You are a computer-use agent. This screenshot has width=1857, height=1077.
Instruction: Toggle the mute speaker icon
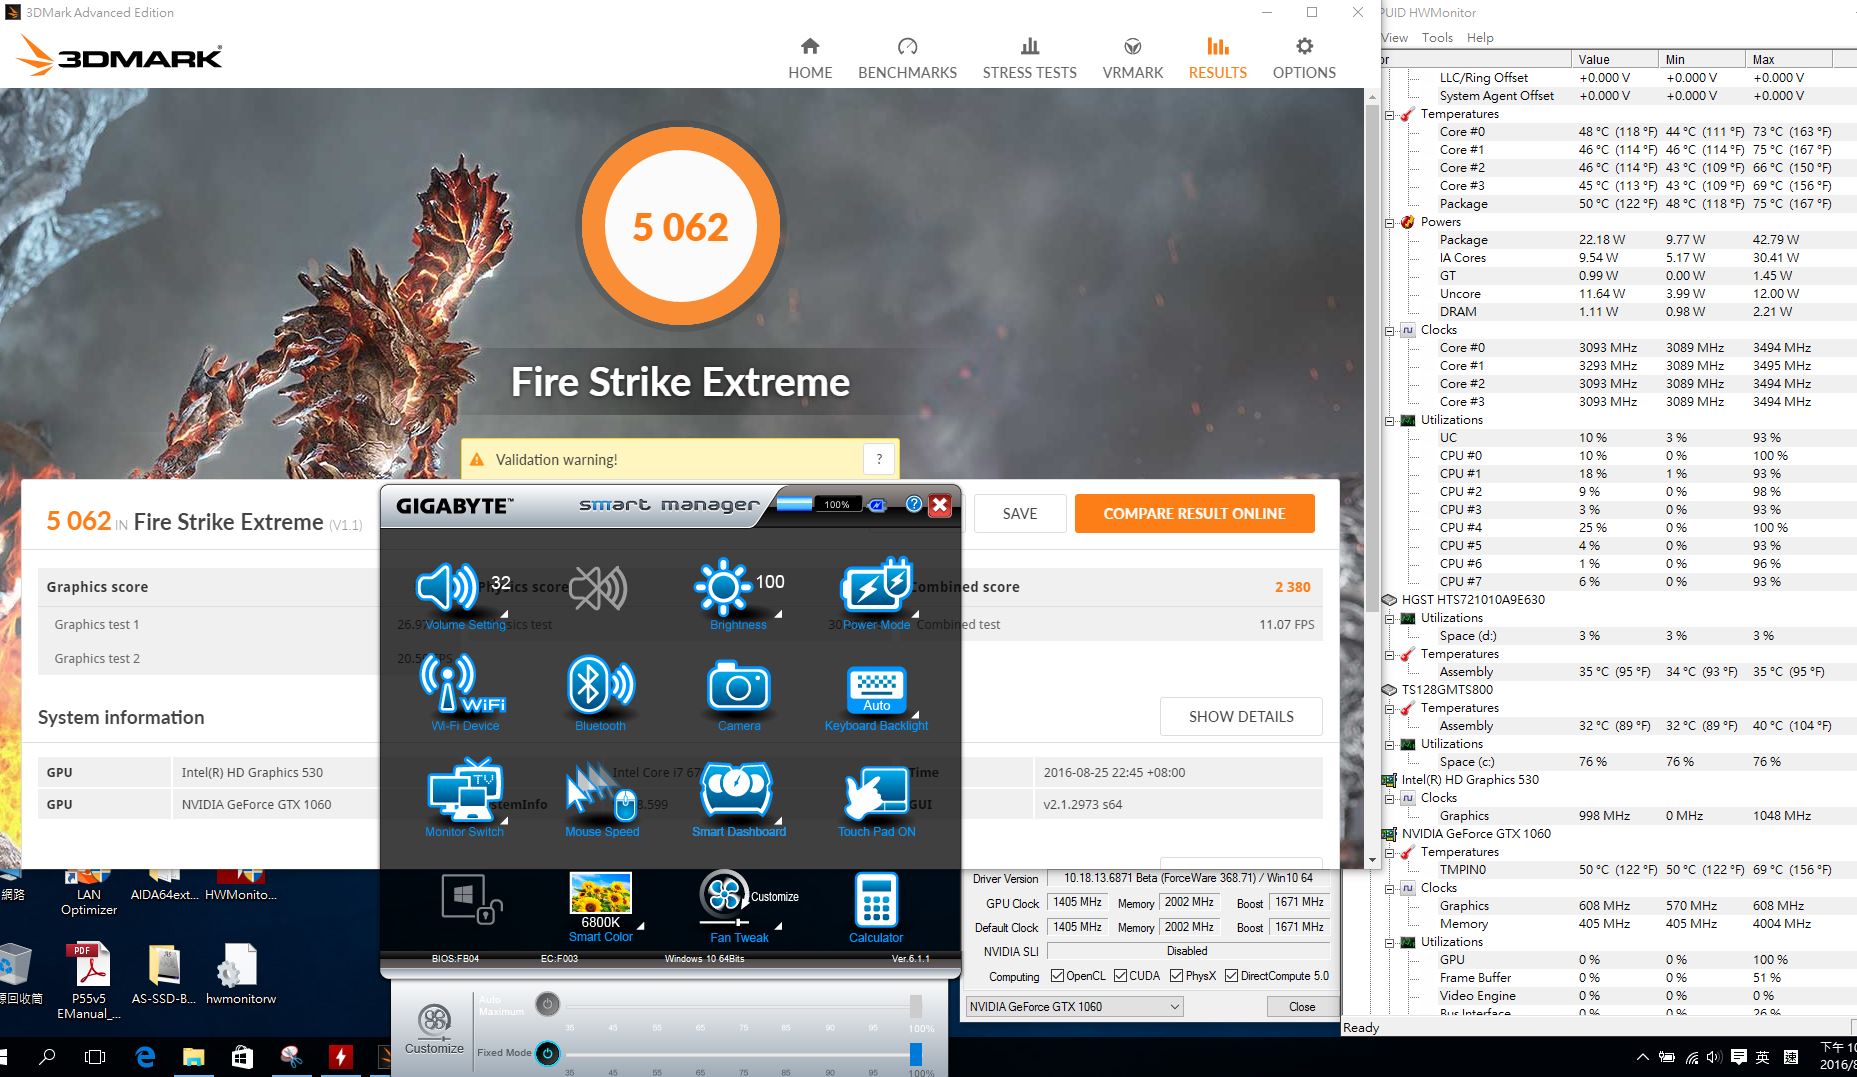(598, 588)
